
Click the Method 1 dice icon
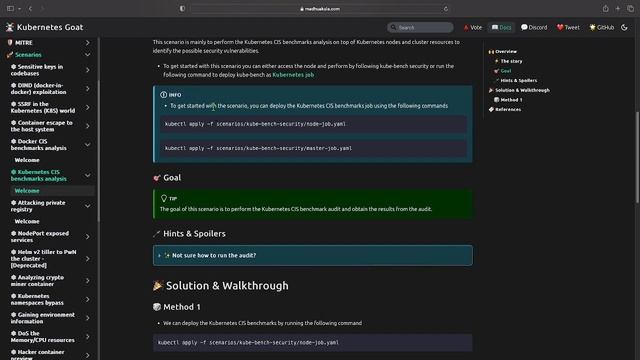[x=157, y=307]
